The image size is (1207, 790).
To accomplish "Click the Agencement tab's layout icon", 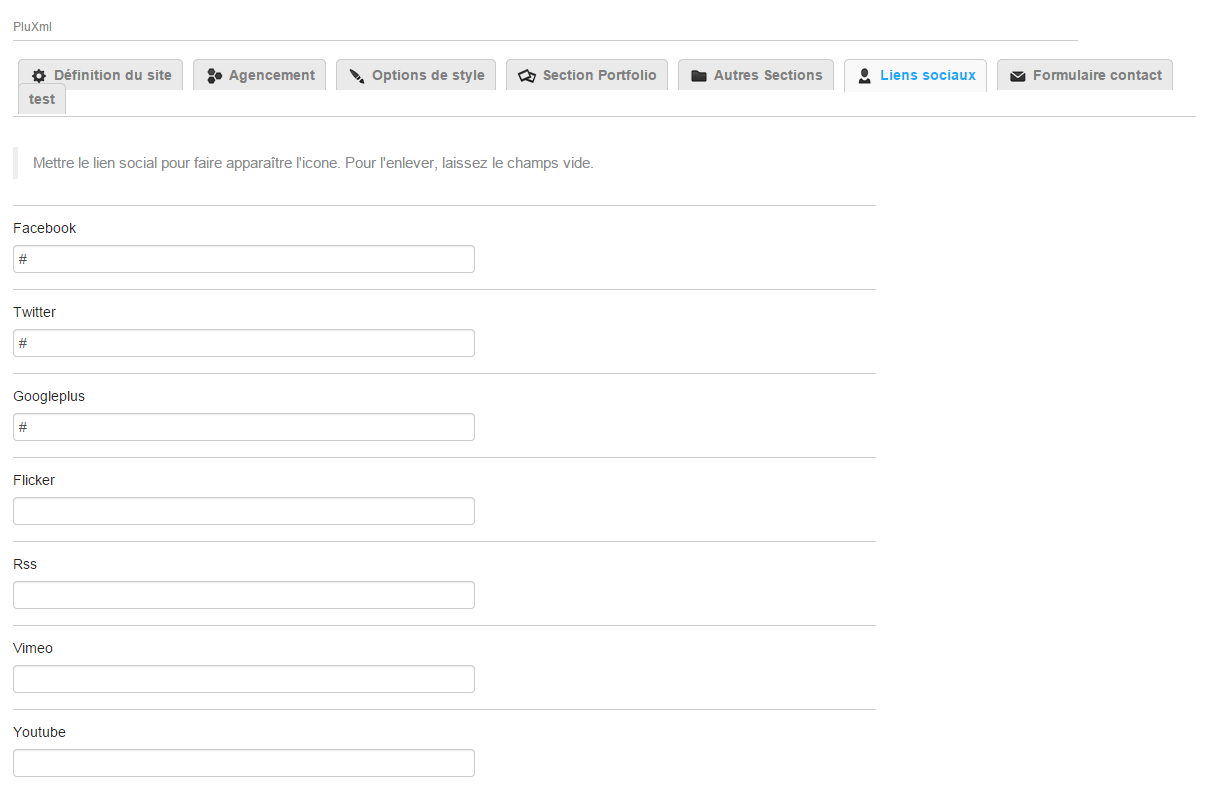I will point(214,76).
